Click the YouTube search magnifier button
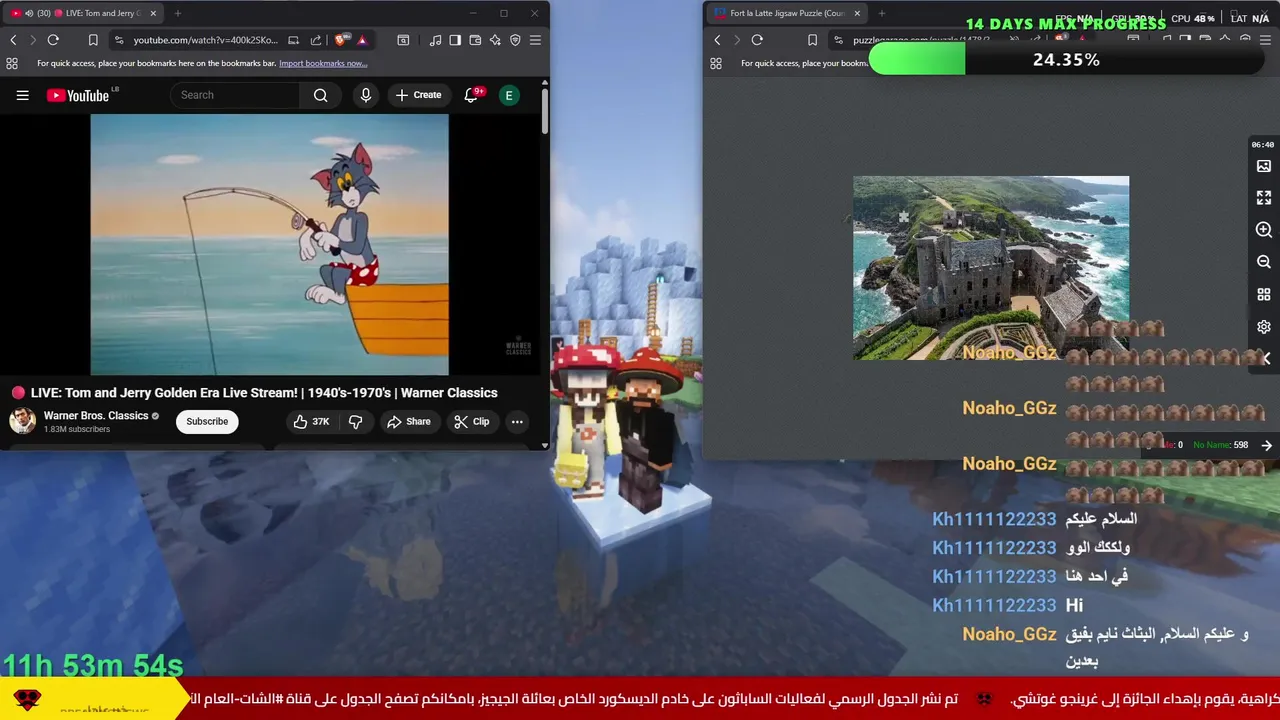The image size is (1280, 720). pyautogui.click(x=321, y=95)
